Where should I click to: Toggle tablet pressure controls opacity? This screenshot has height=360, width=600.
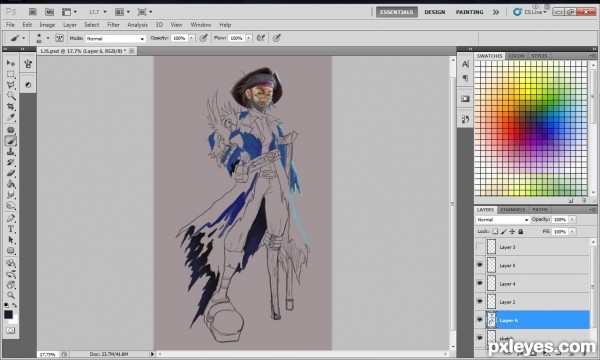204,38
